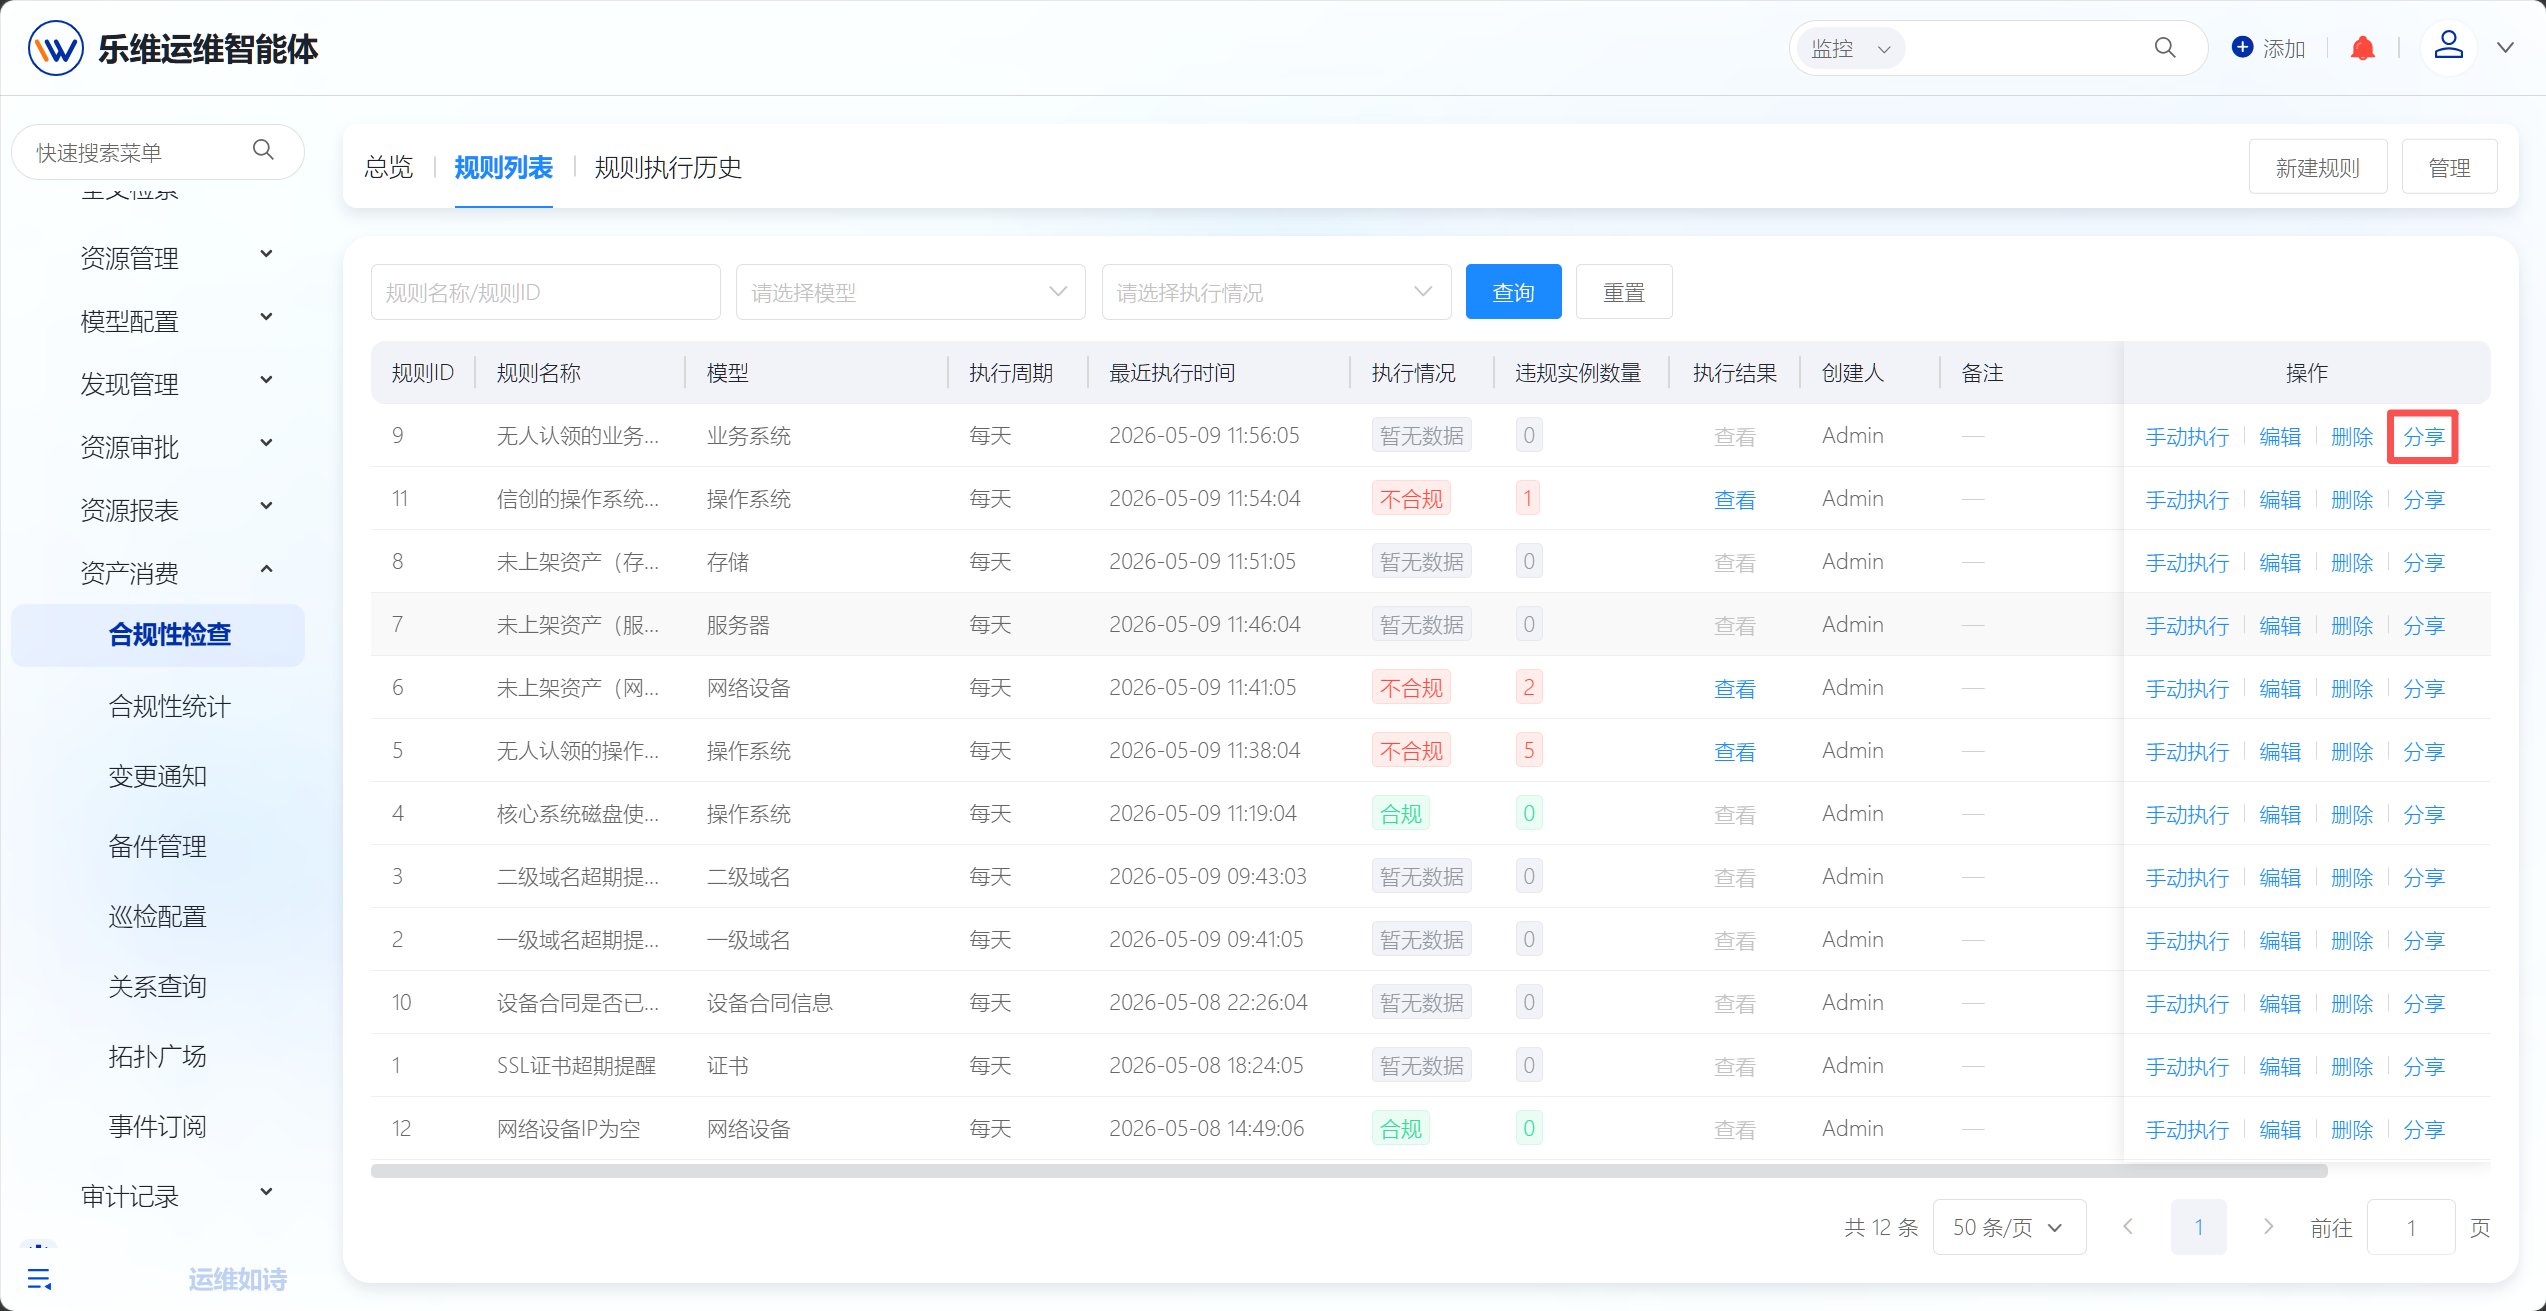The image size is (2546, 1311).
Task: Click 删除 for 网络设备IP为空 rule
Action: [2352, 1130]
